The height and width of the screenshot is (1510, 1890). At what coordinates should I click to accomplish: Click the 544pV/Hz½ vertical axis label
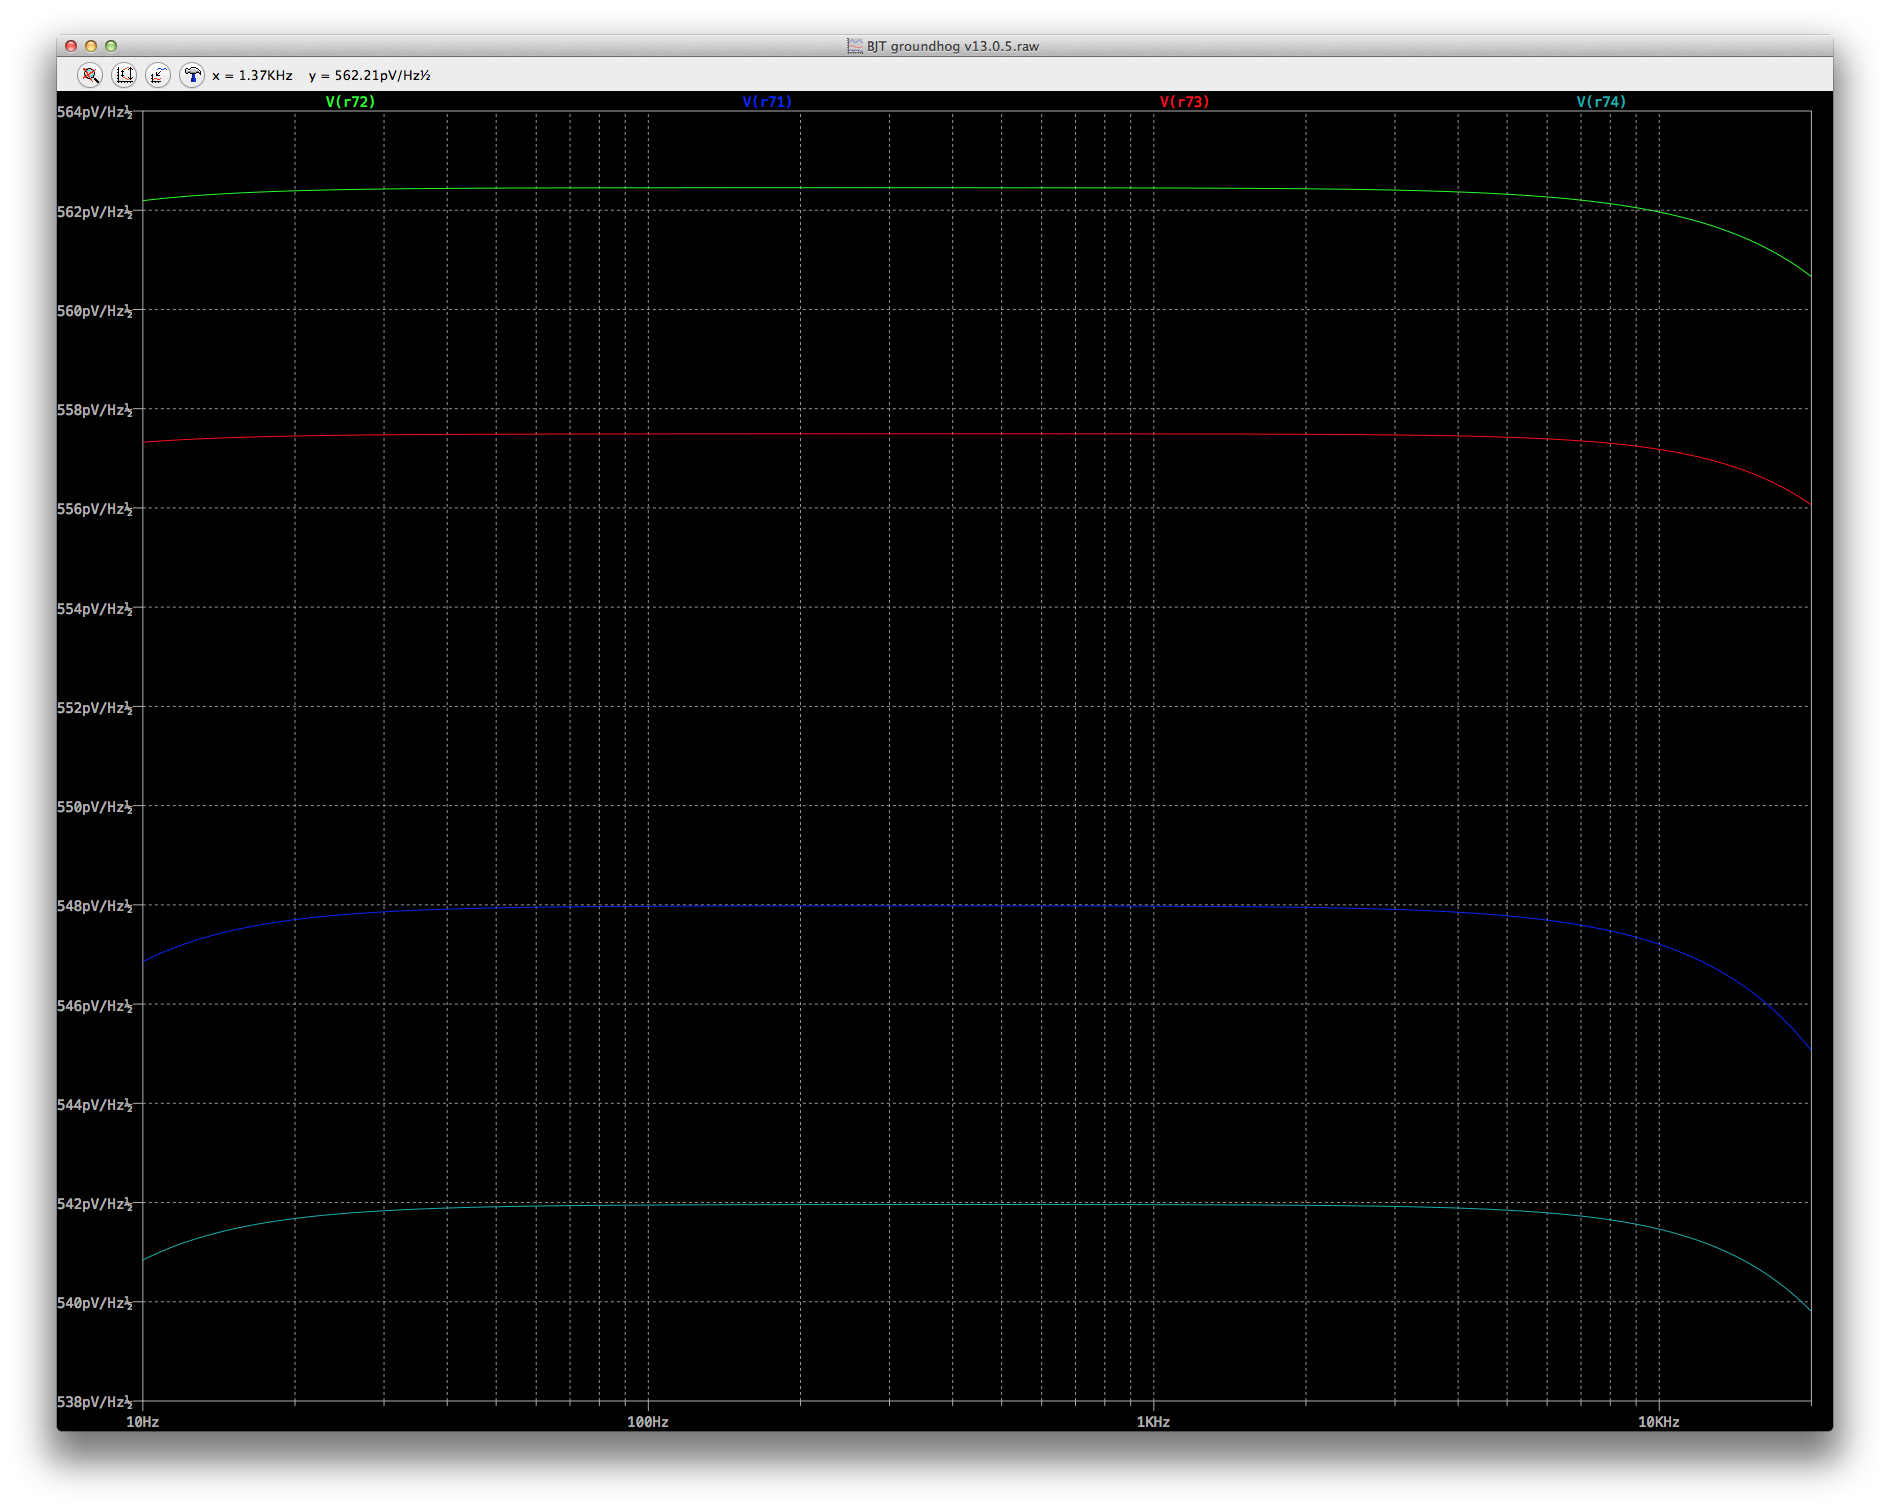pos(95,1105)
